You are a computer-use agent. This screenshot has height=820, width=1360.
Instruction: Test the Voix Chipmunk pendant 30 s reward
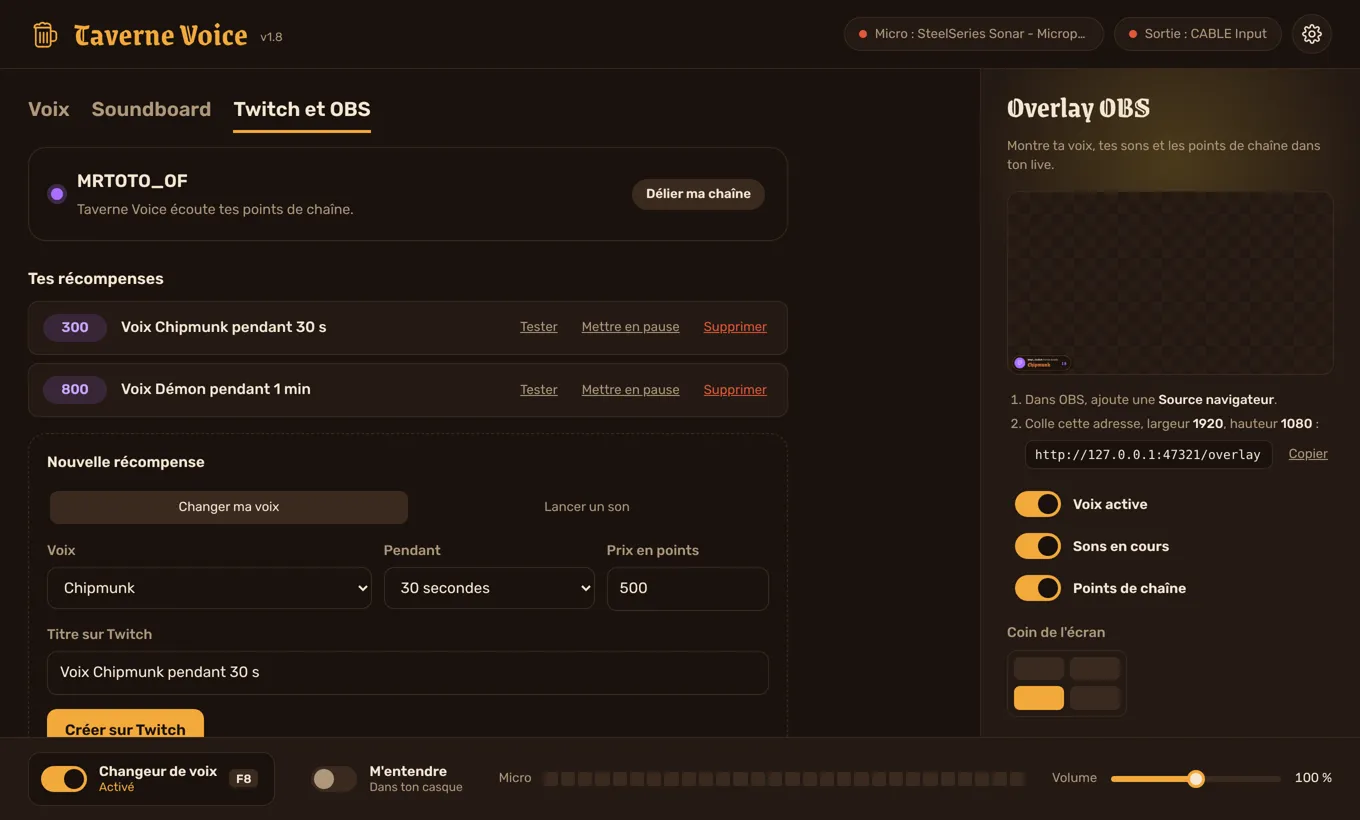tap(539, 327)
